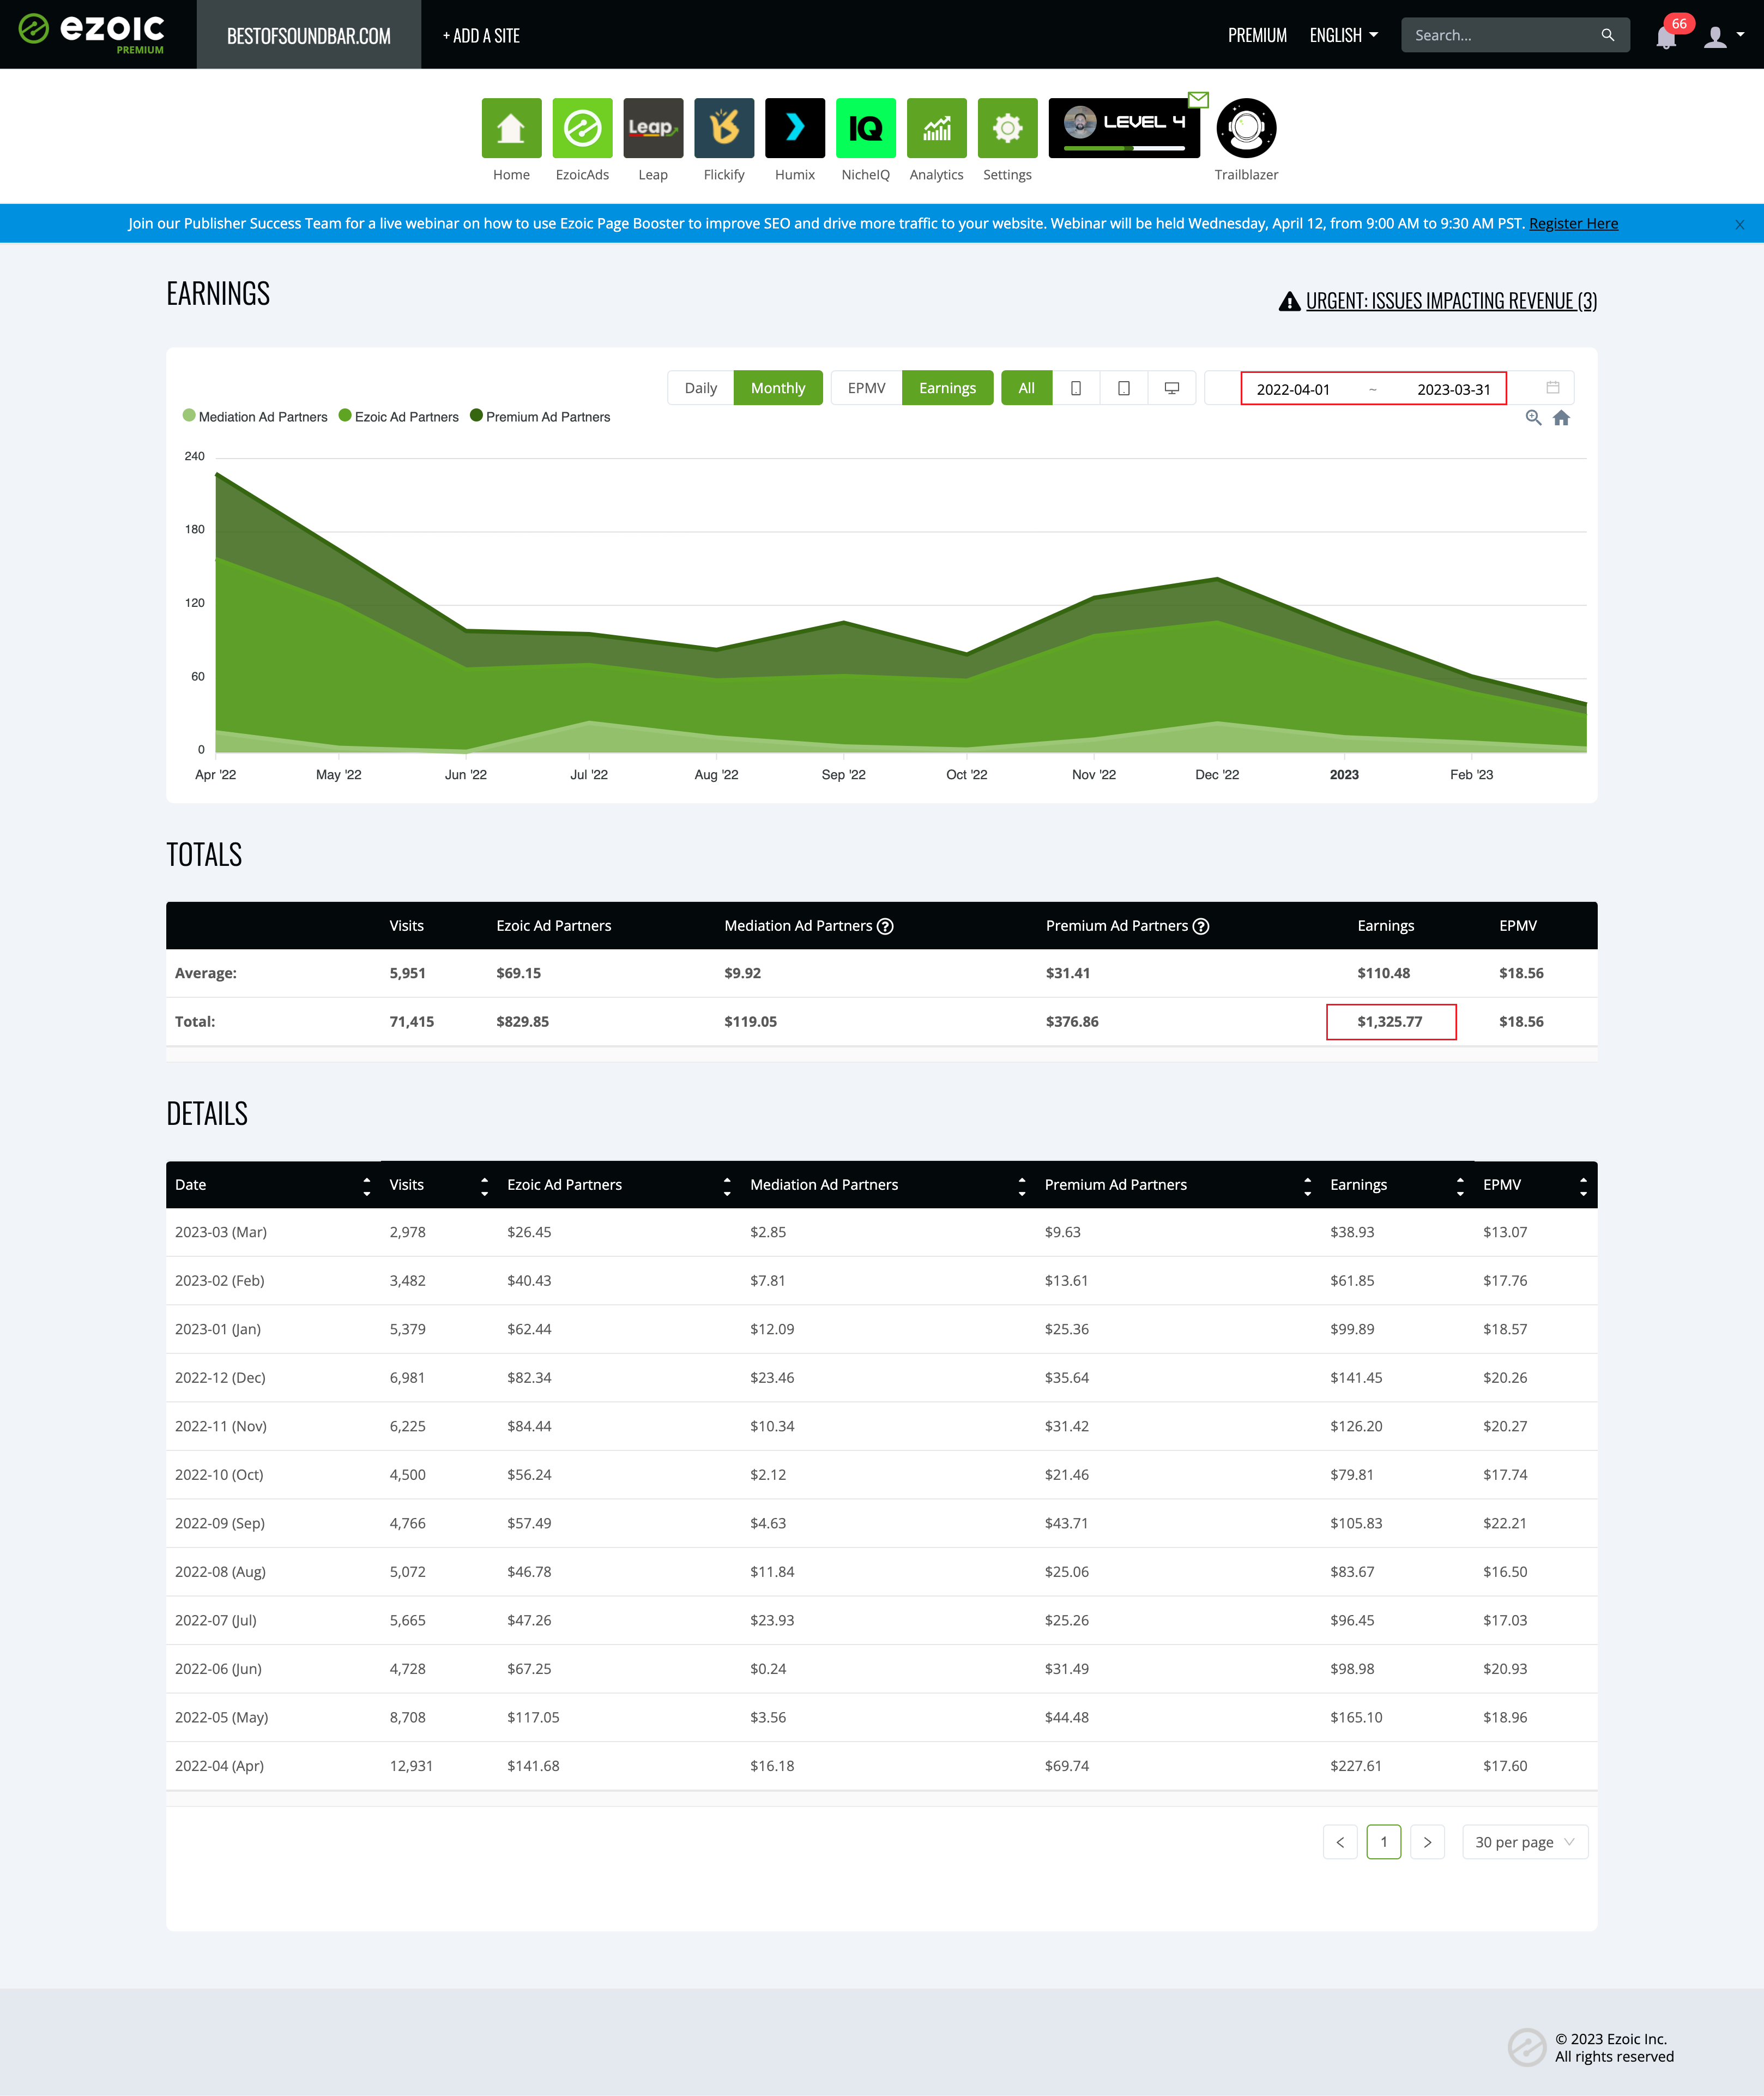Go to the next results page
Screen dimensions: 1764x2096
tap(1427, 1842)
